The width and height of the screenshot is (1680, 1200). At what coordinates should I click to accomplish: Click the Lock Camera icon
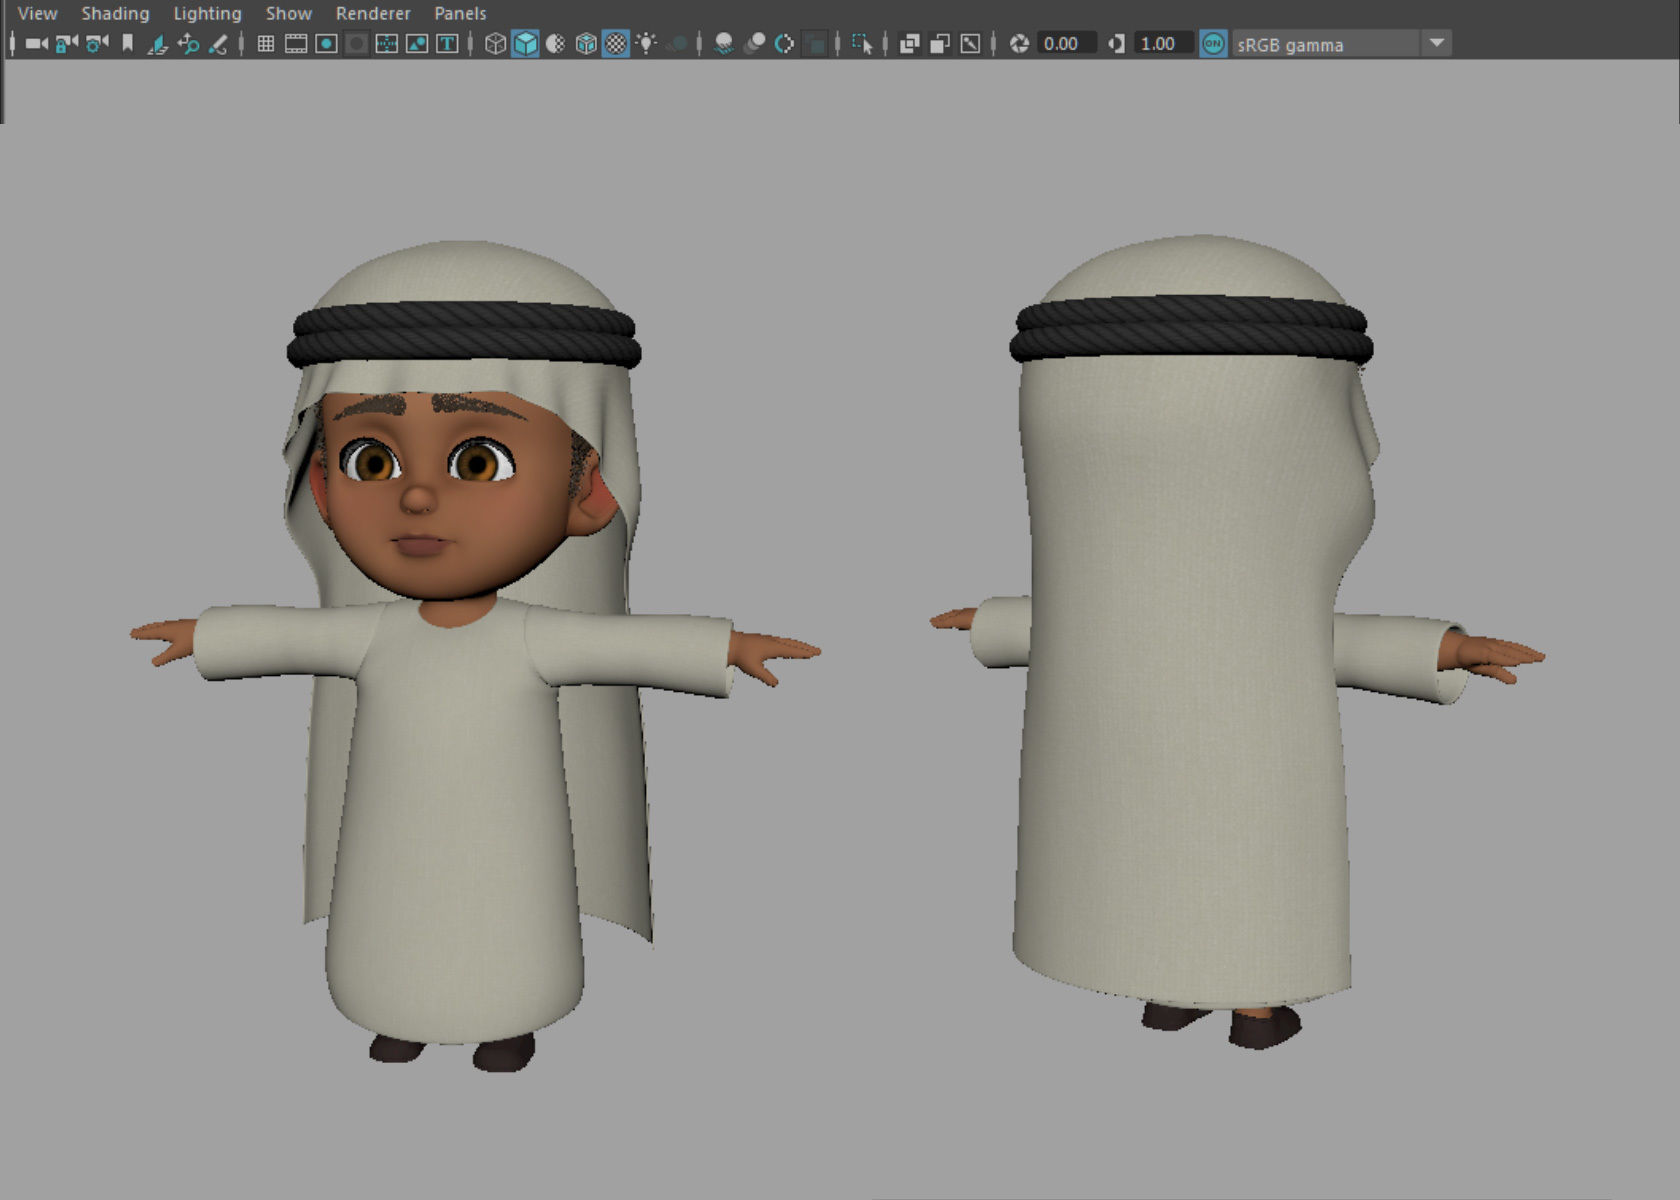pyautogui.click(x=66, y=43)
